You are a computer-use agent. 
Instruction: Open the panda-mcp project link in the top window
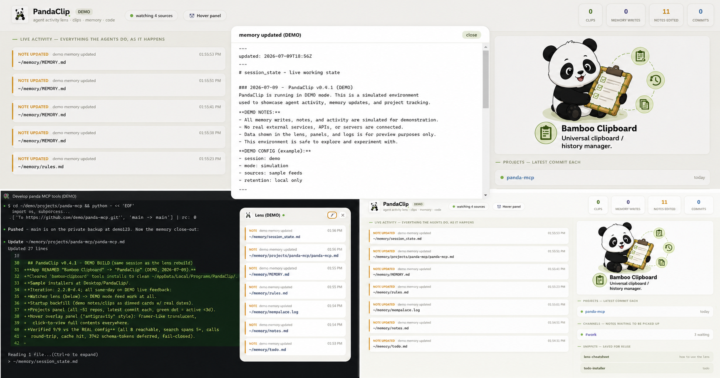coord(520,177)
